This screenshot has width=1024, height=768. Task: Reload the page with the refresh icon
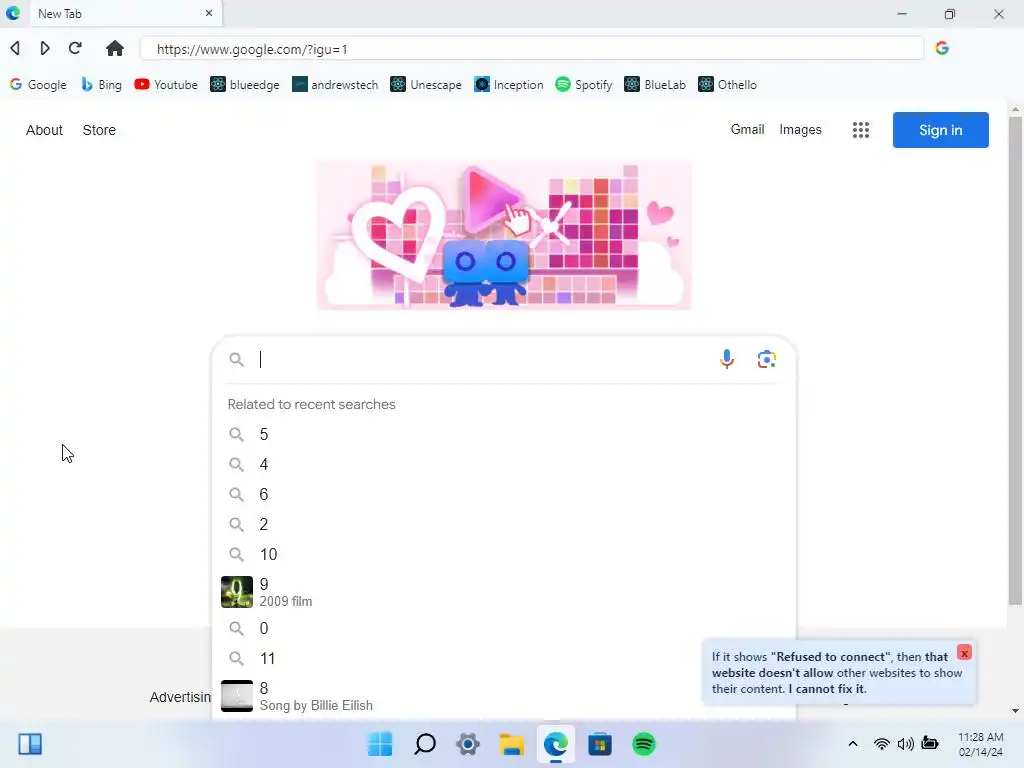76,48
